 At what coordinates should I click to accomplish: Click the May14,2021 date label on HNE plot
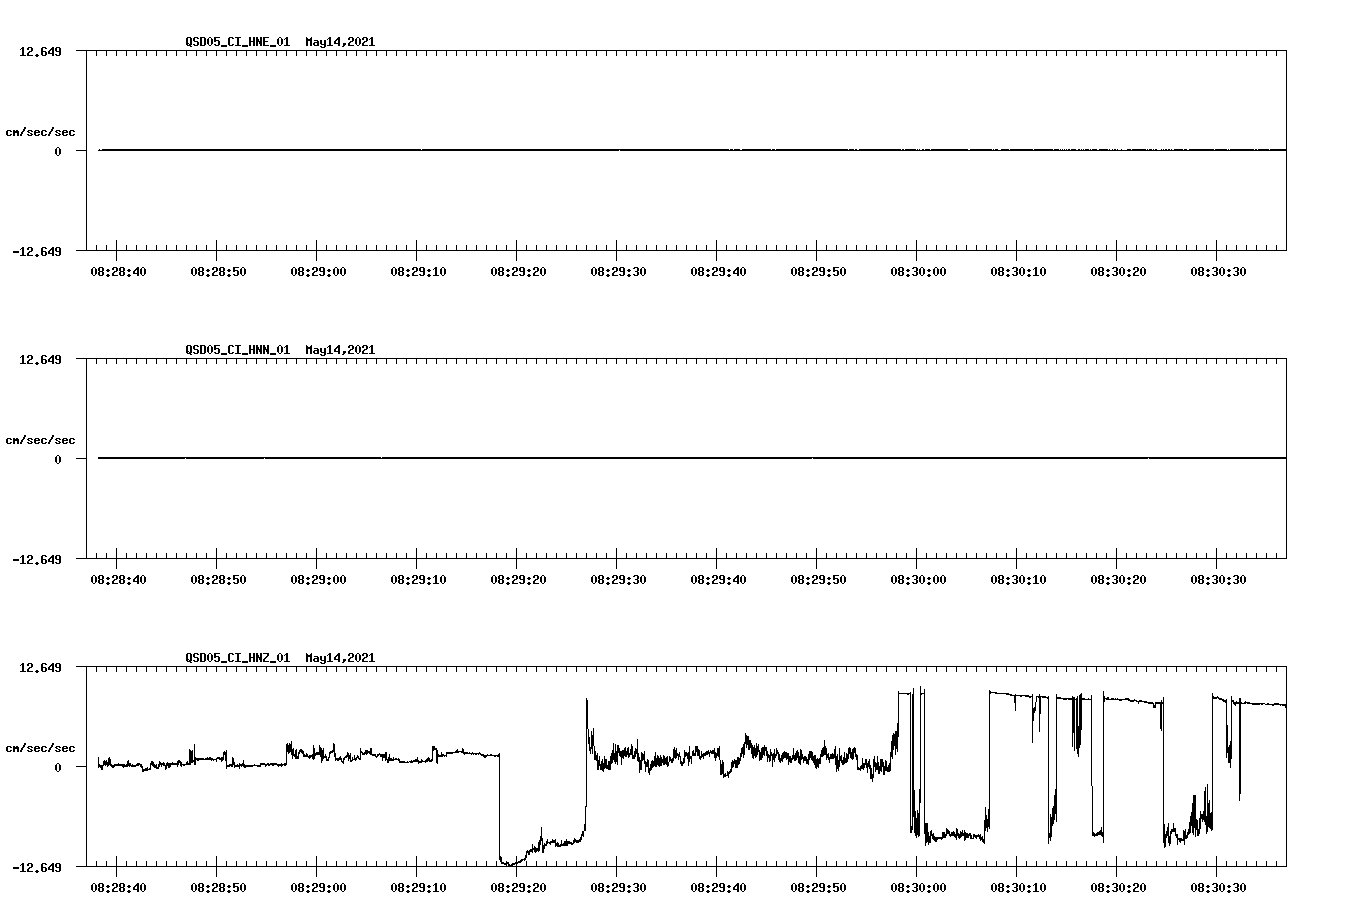(340, 43)
